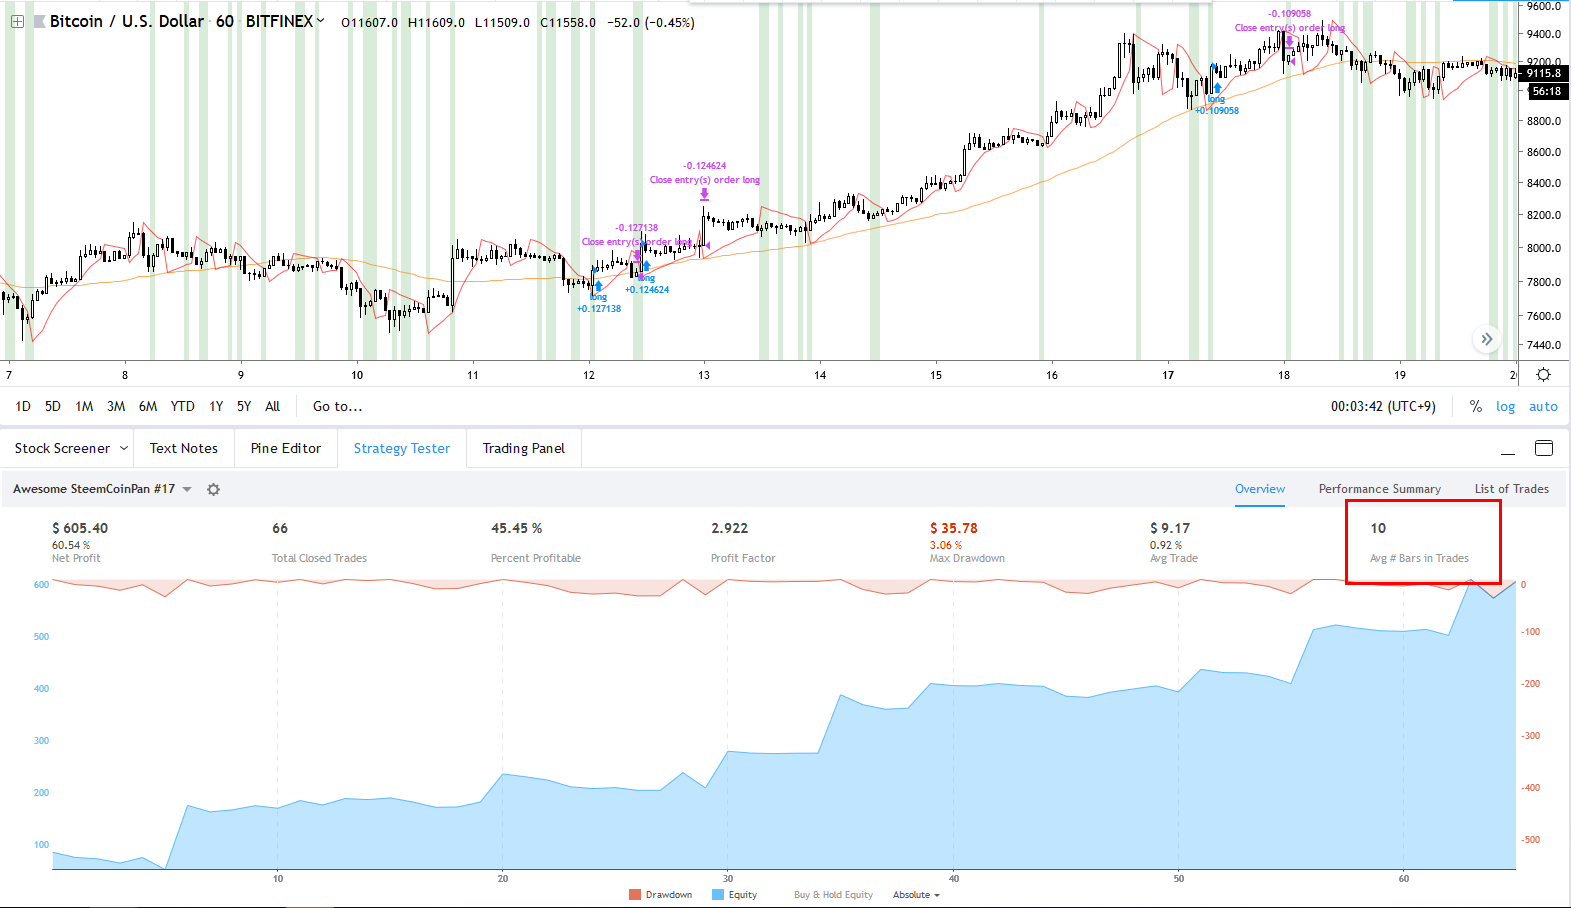This screenshot has width=1571, height=908.
Task: Click the 60 interval label in title
Action: pos(225,21)
